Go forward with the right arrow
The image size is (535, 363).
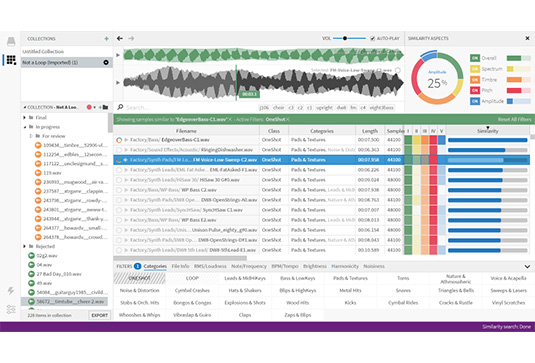click(x=131, y=39)
